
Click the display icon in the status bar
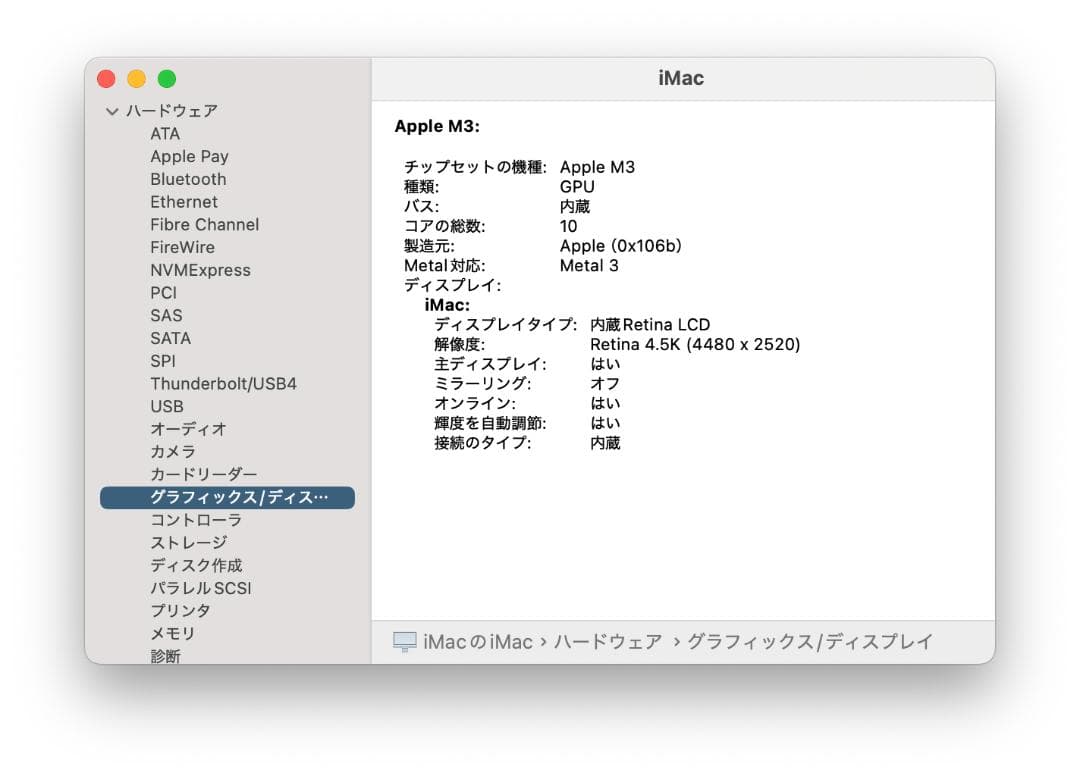coord(404,641)
